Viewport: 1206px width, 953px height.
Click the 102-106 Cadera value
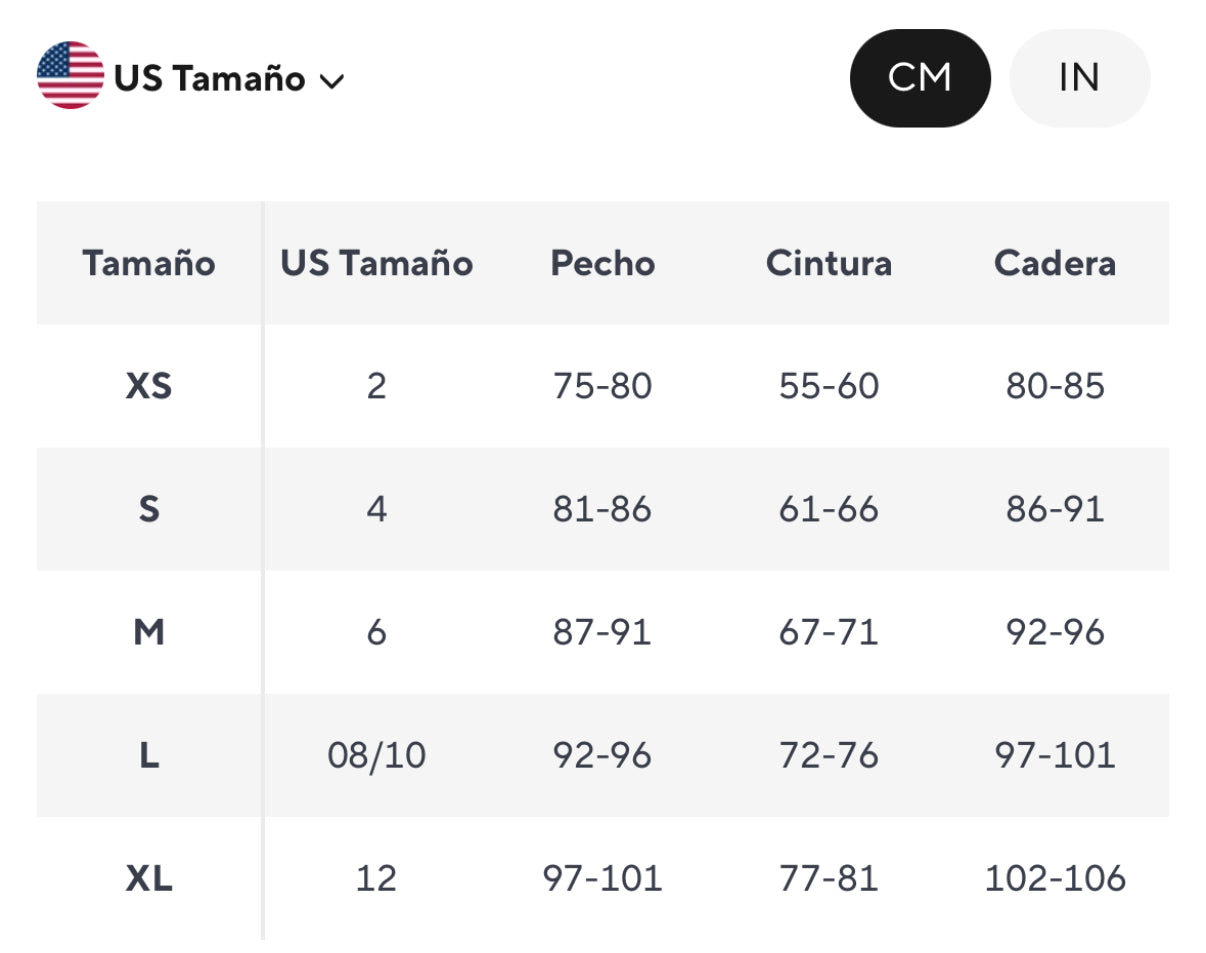1055,878
